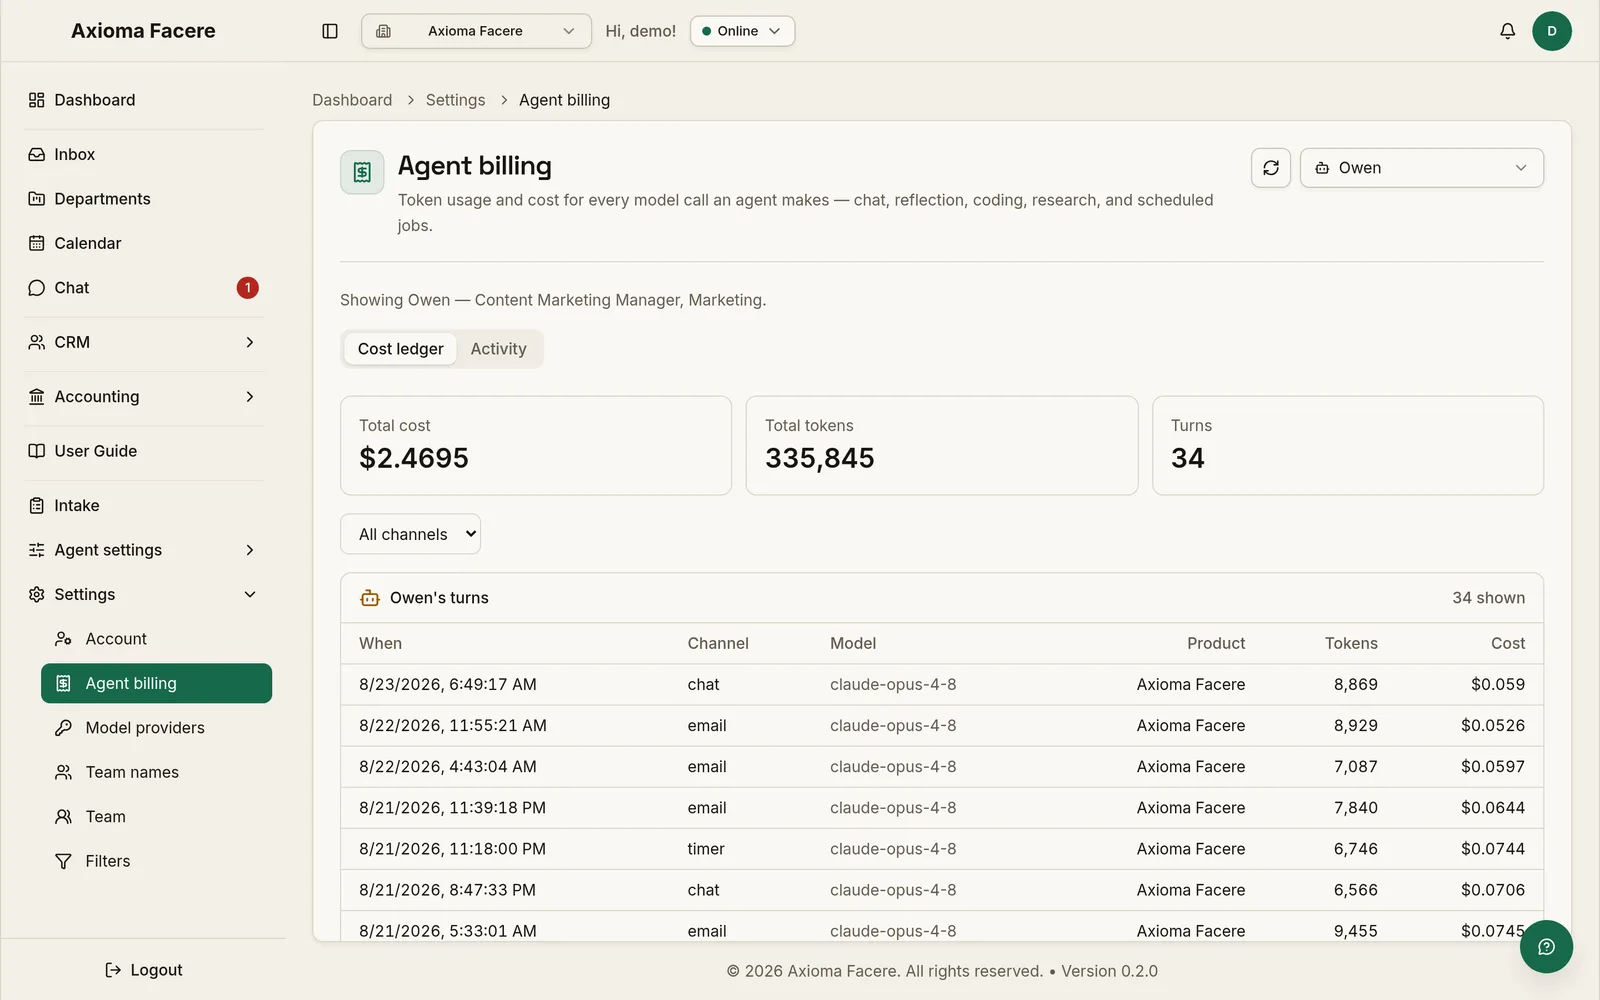1600x1000 pixels.
Task: Go to Dashboard in the sidebar
Action: (145, 100)
